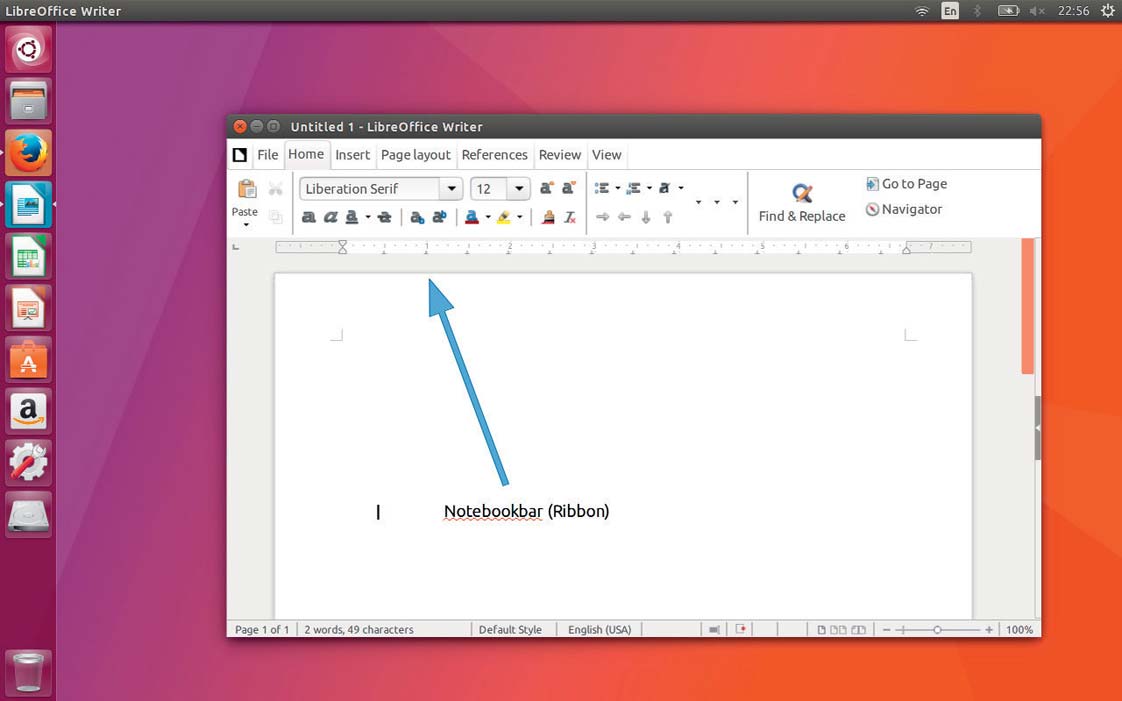Click the Go to Page icon
This screenshot has height=701, width=1122.
872,184
